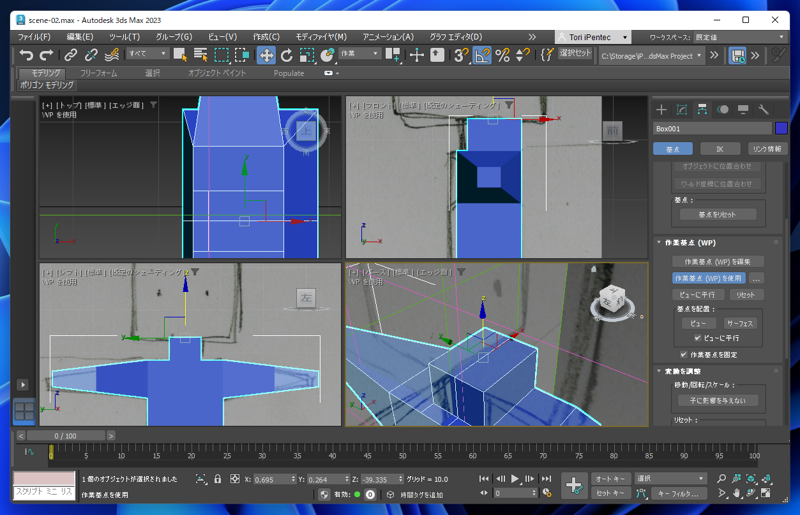Screen dimensions: 800x515
Task: Click the 基点をリセット button
Action: [717, 214]
